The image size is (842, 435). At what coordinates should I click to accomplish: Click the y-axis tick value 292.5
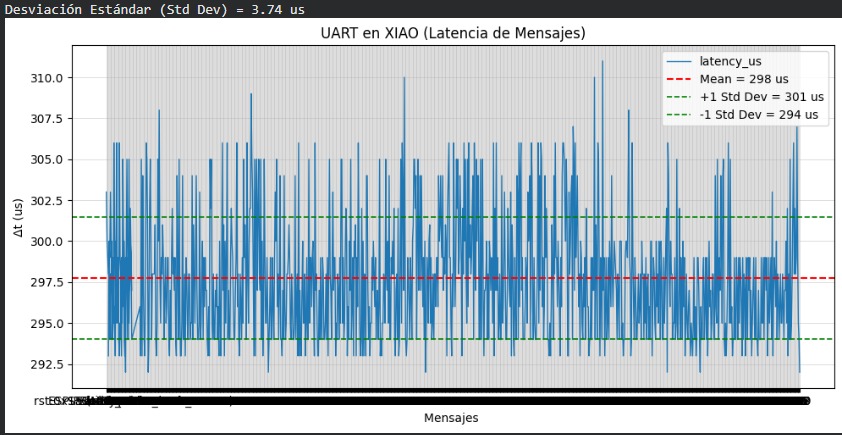[x=46, y=365]
